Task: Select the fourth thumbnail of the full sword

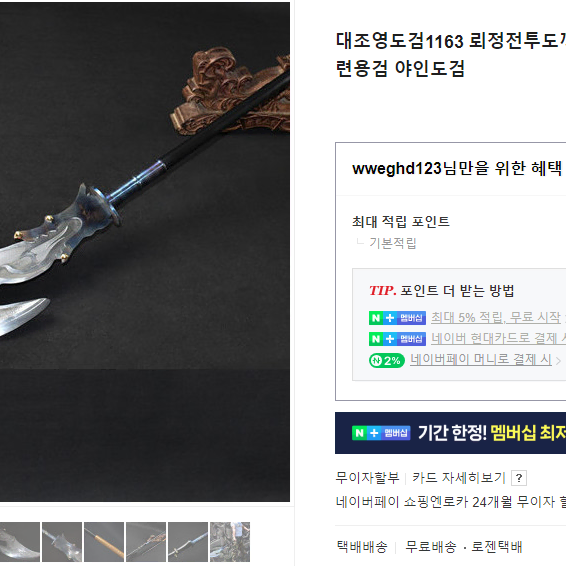Action: pos(146,542)
